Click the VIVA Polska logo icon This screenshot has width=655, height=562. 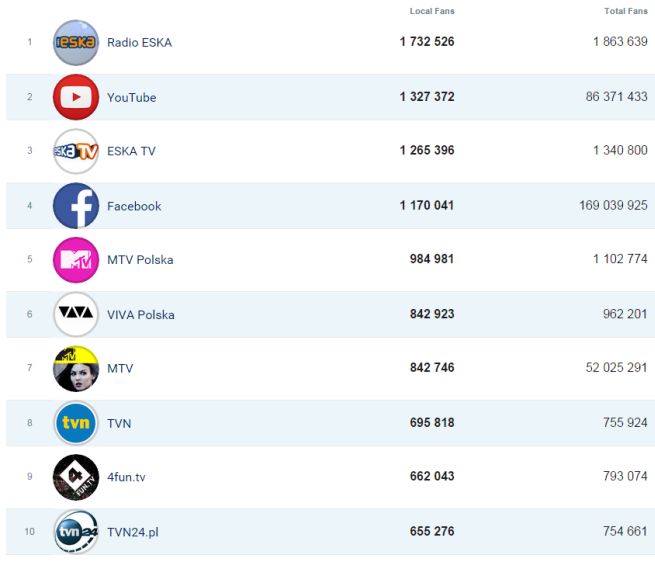pyautogui.click(x=76, y=314)
